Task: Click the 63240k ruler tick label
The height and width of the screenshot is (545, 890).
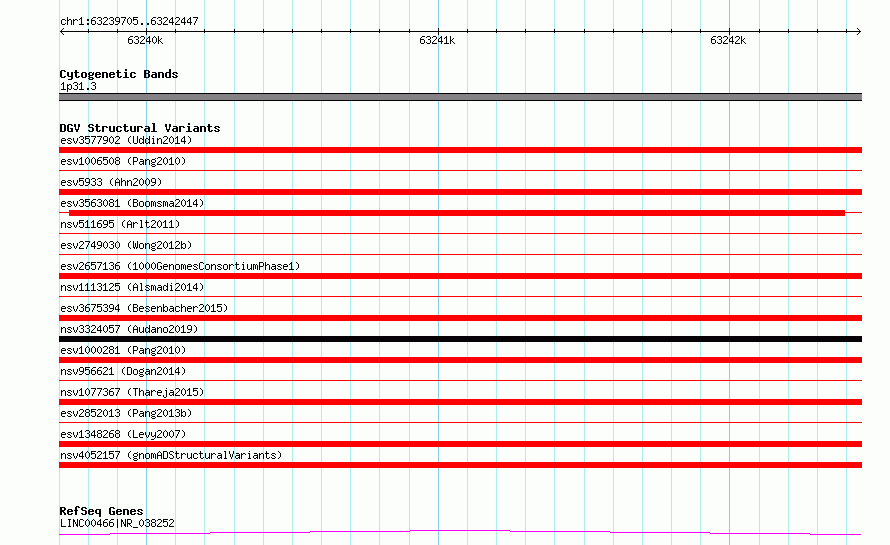Action: tap(145, 40)
